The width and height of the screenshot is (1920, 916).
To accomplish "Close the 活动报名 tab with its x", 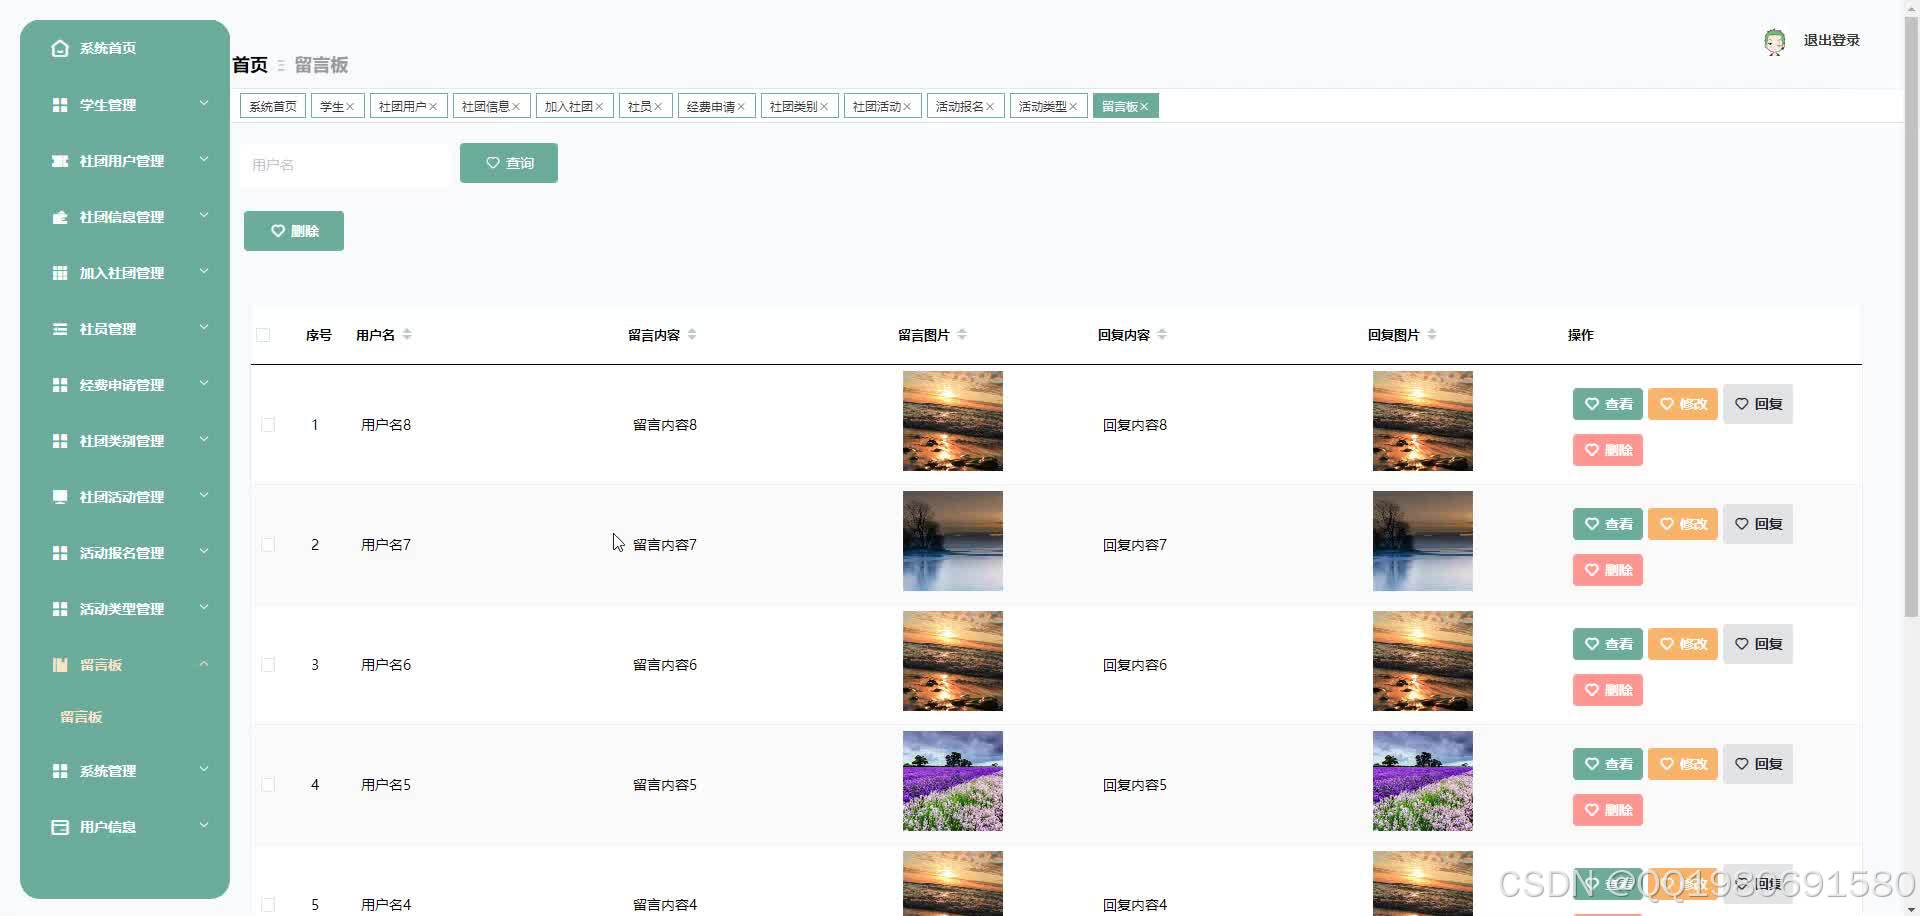I will [990, 107].
